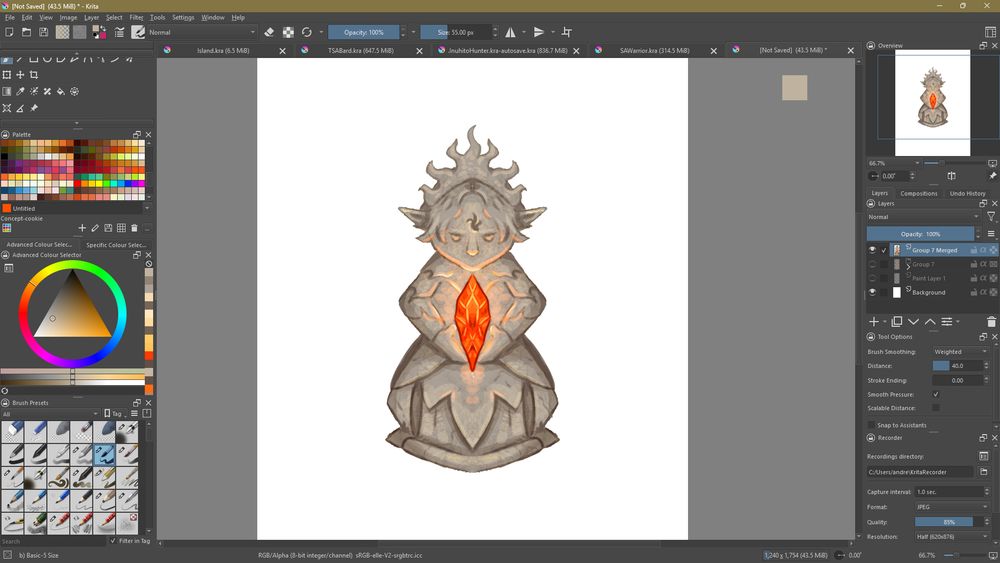This screenshot has width=1000, height=563.
Task: Click the Save icon in toolbar
Action: 43,32
